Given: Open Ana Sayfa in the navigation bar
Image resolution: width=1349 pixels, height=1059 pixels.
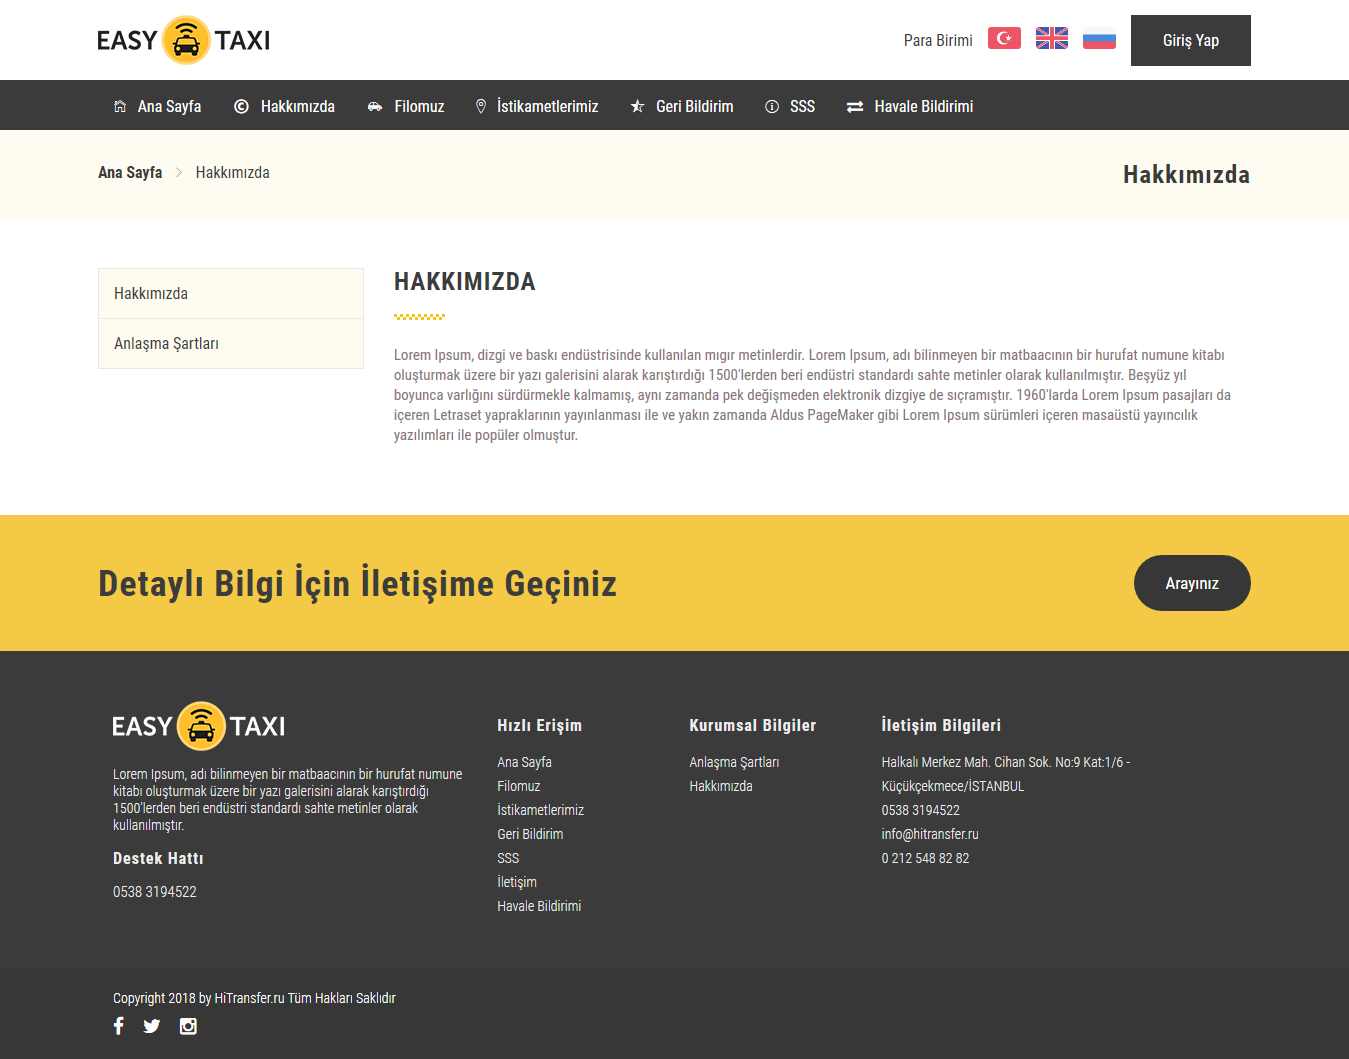Looking at the screenshot, I should (x=169, y=106).
